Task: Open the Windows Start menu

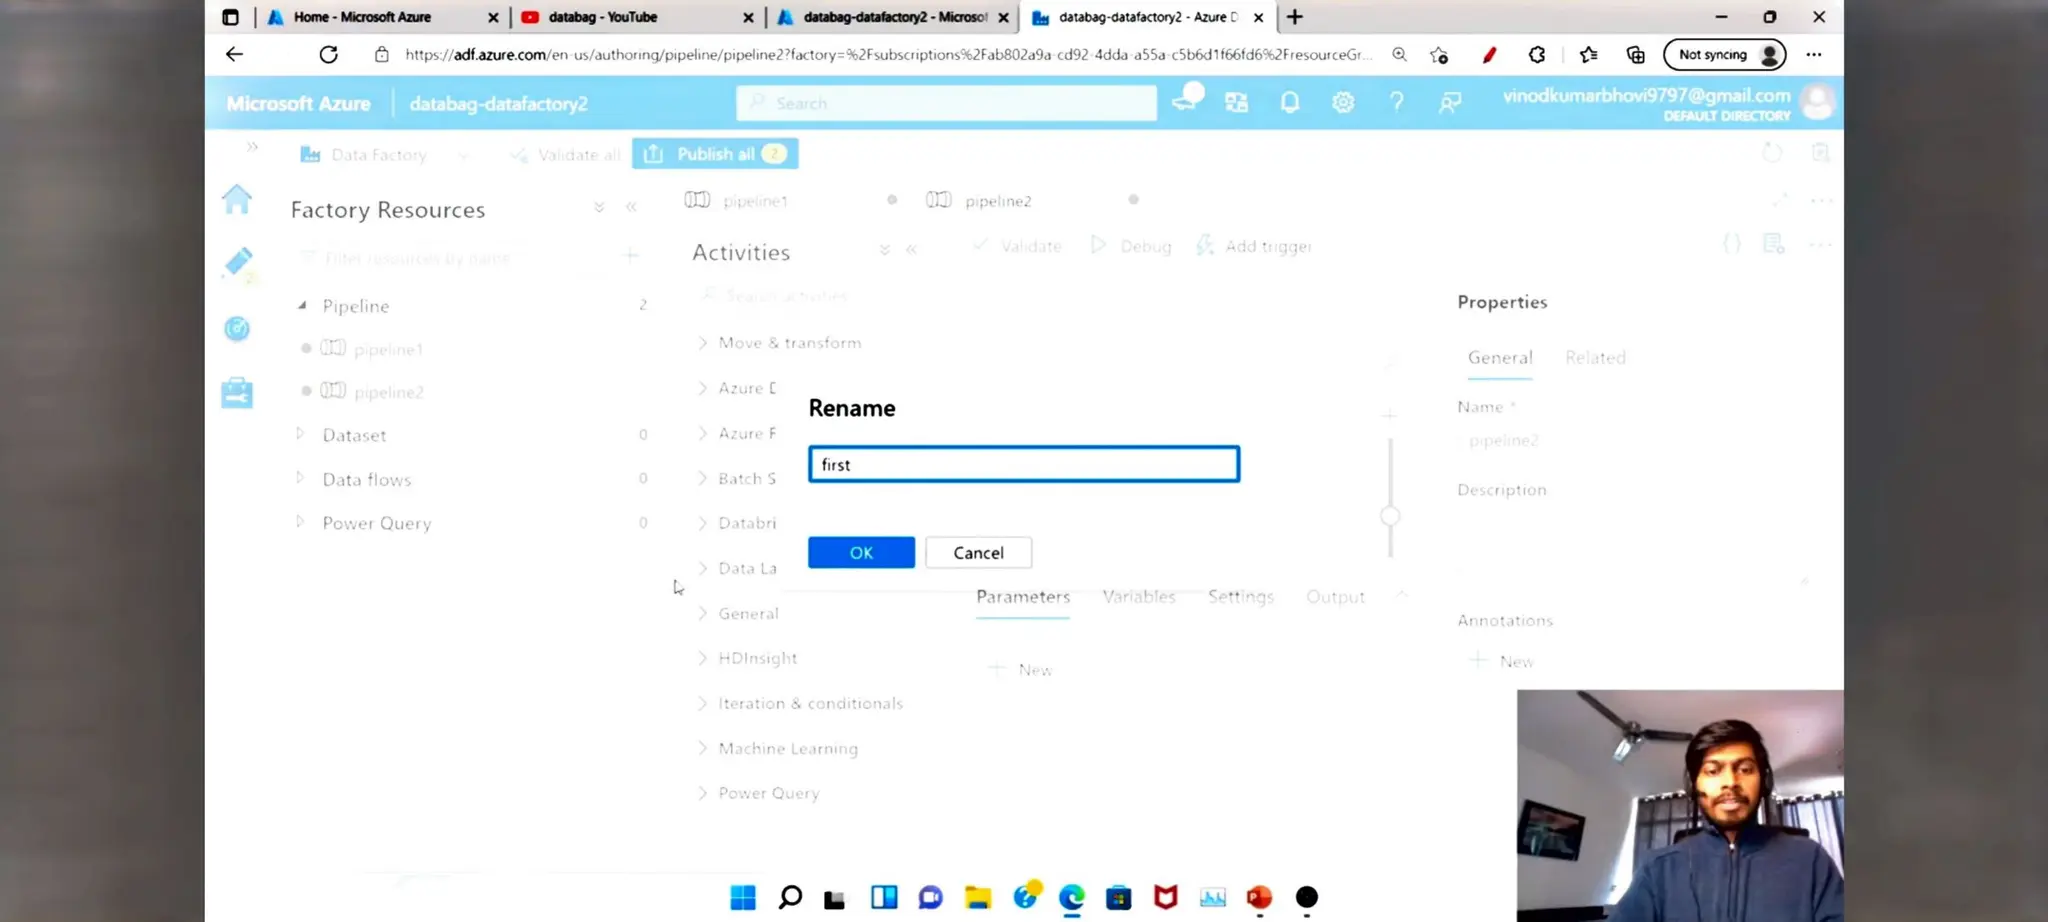Action: 743,897
